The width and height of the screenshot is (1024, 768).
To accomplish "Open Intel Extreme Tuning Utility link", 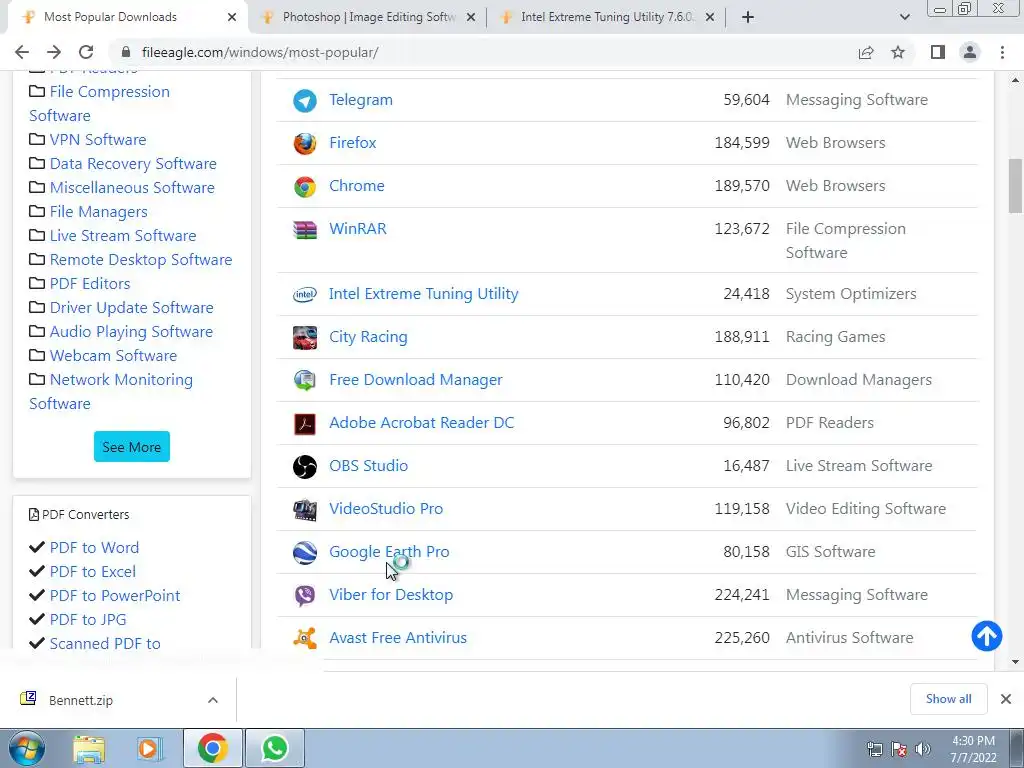I will coord(424,294).
